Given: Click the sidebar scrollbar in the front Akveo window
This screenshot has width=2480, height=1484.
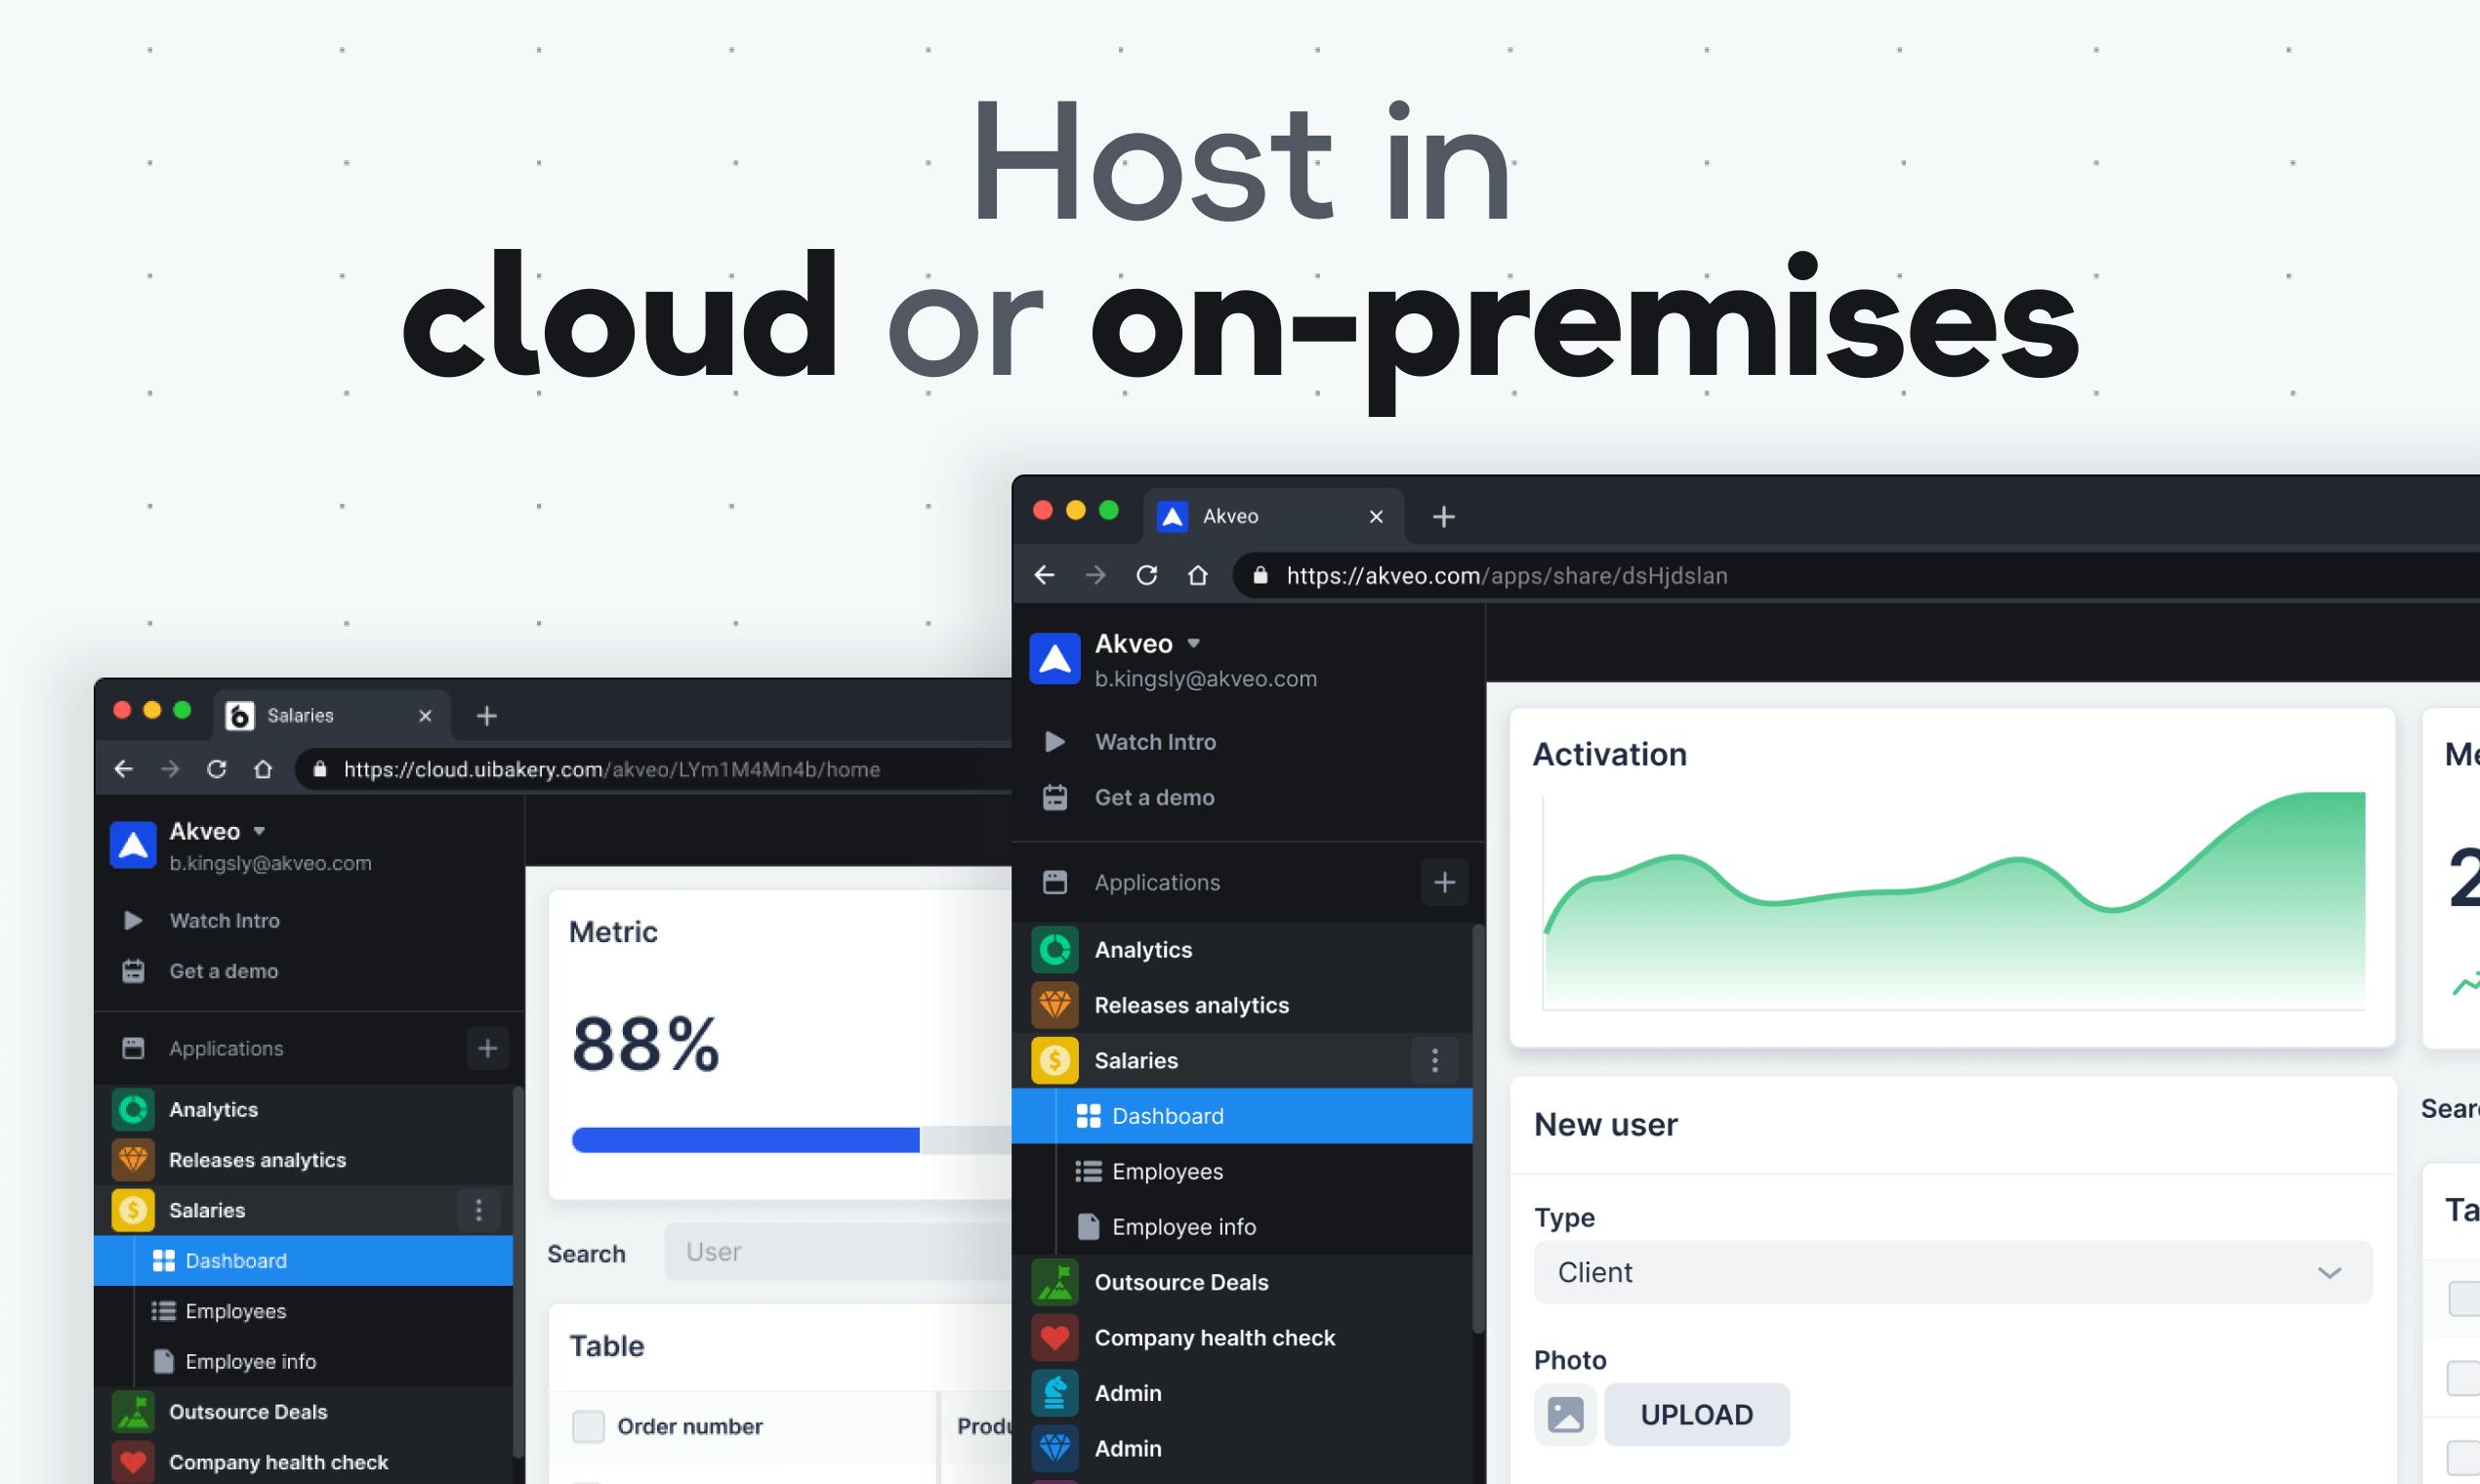Looking at the screenshot, I should click(1478, 1128).
